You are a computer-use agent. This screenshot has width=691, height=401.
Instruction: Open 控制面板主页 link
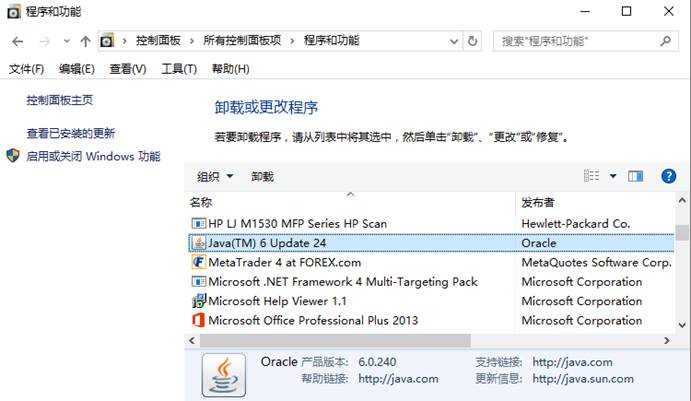coord(59,100)
